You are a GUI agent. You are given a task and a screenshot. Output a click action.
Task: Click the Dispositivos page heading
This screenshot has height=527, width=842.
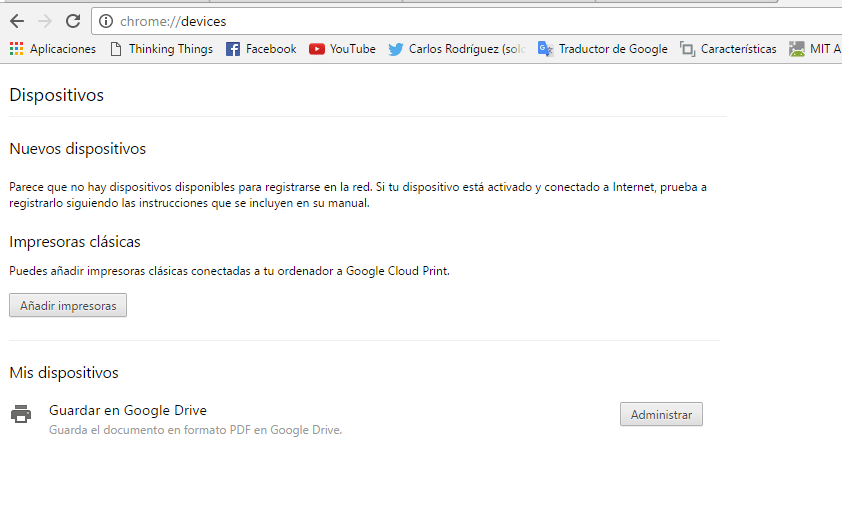[56, 95]
